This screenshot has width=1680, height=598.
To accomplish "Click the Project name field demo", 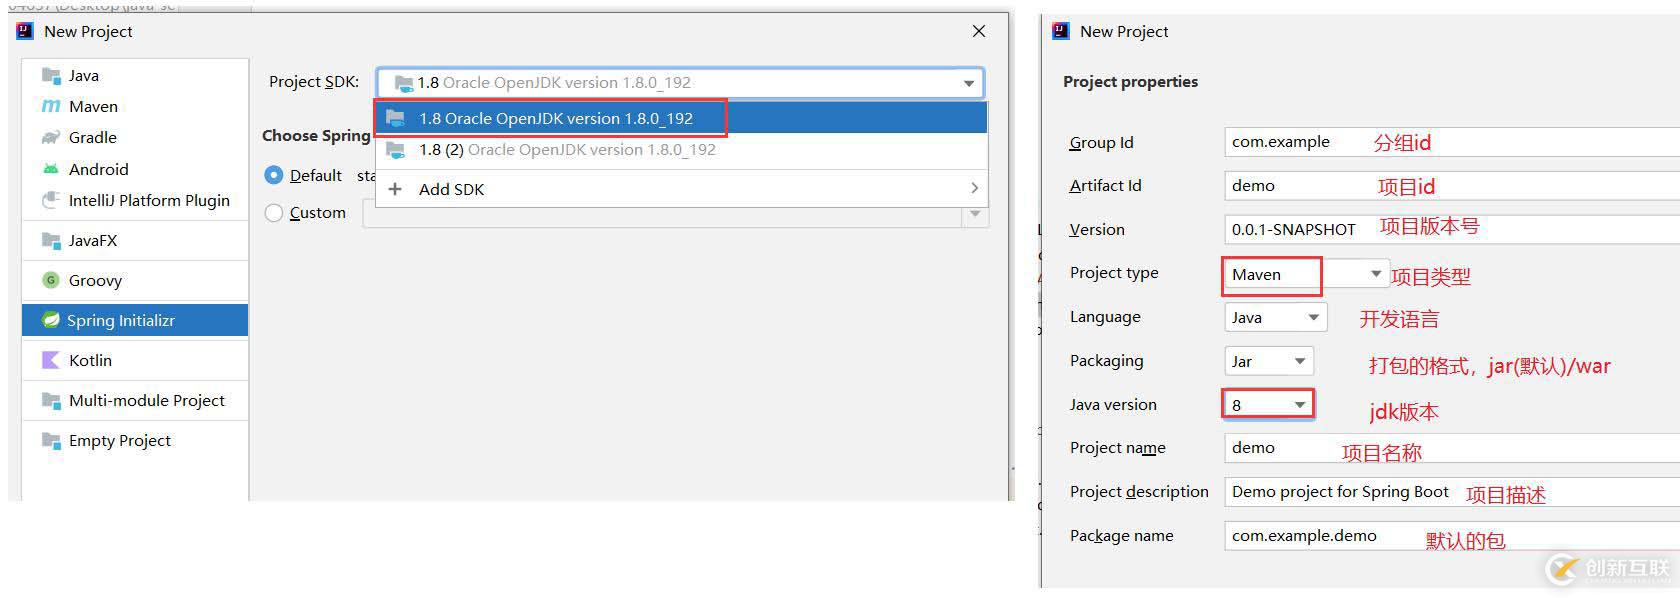I will (x=1452, y=448).
